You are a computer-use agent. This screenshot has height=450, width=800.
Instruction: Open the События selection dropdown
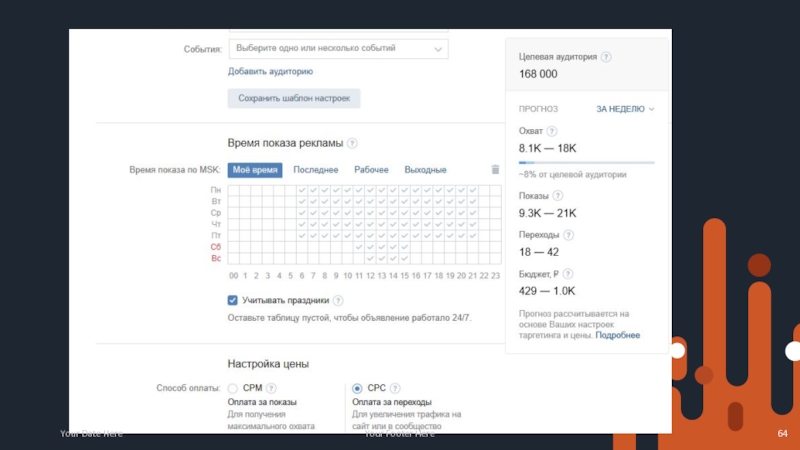[338, 48]
